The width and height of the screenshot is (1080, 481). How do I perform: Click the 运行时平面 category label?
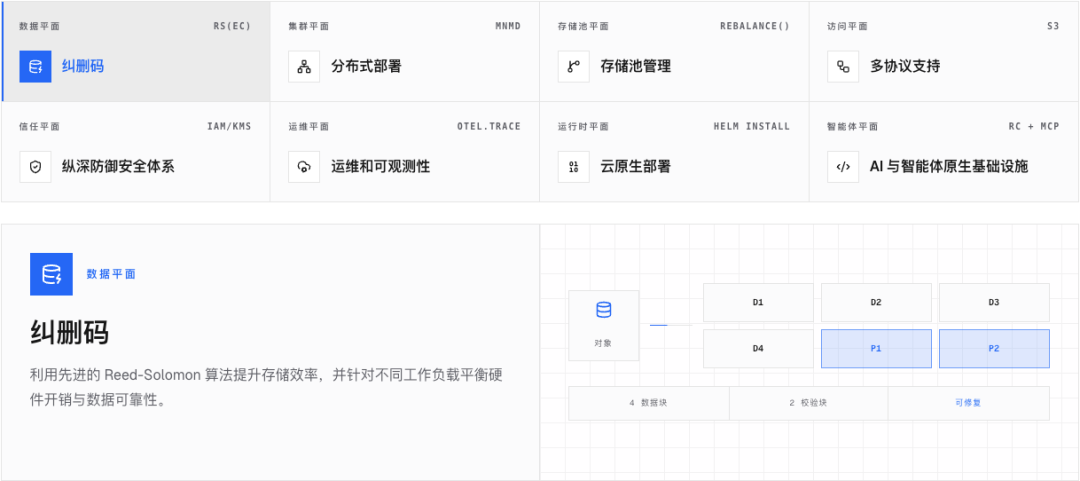583,126
